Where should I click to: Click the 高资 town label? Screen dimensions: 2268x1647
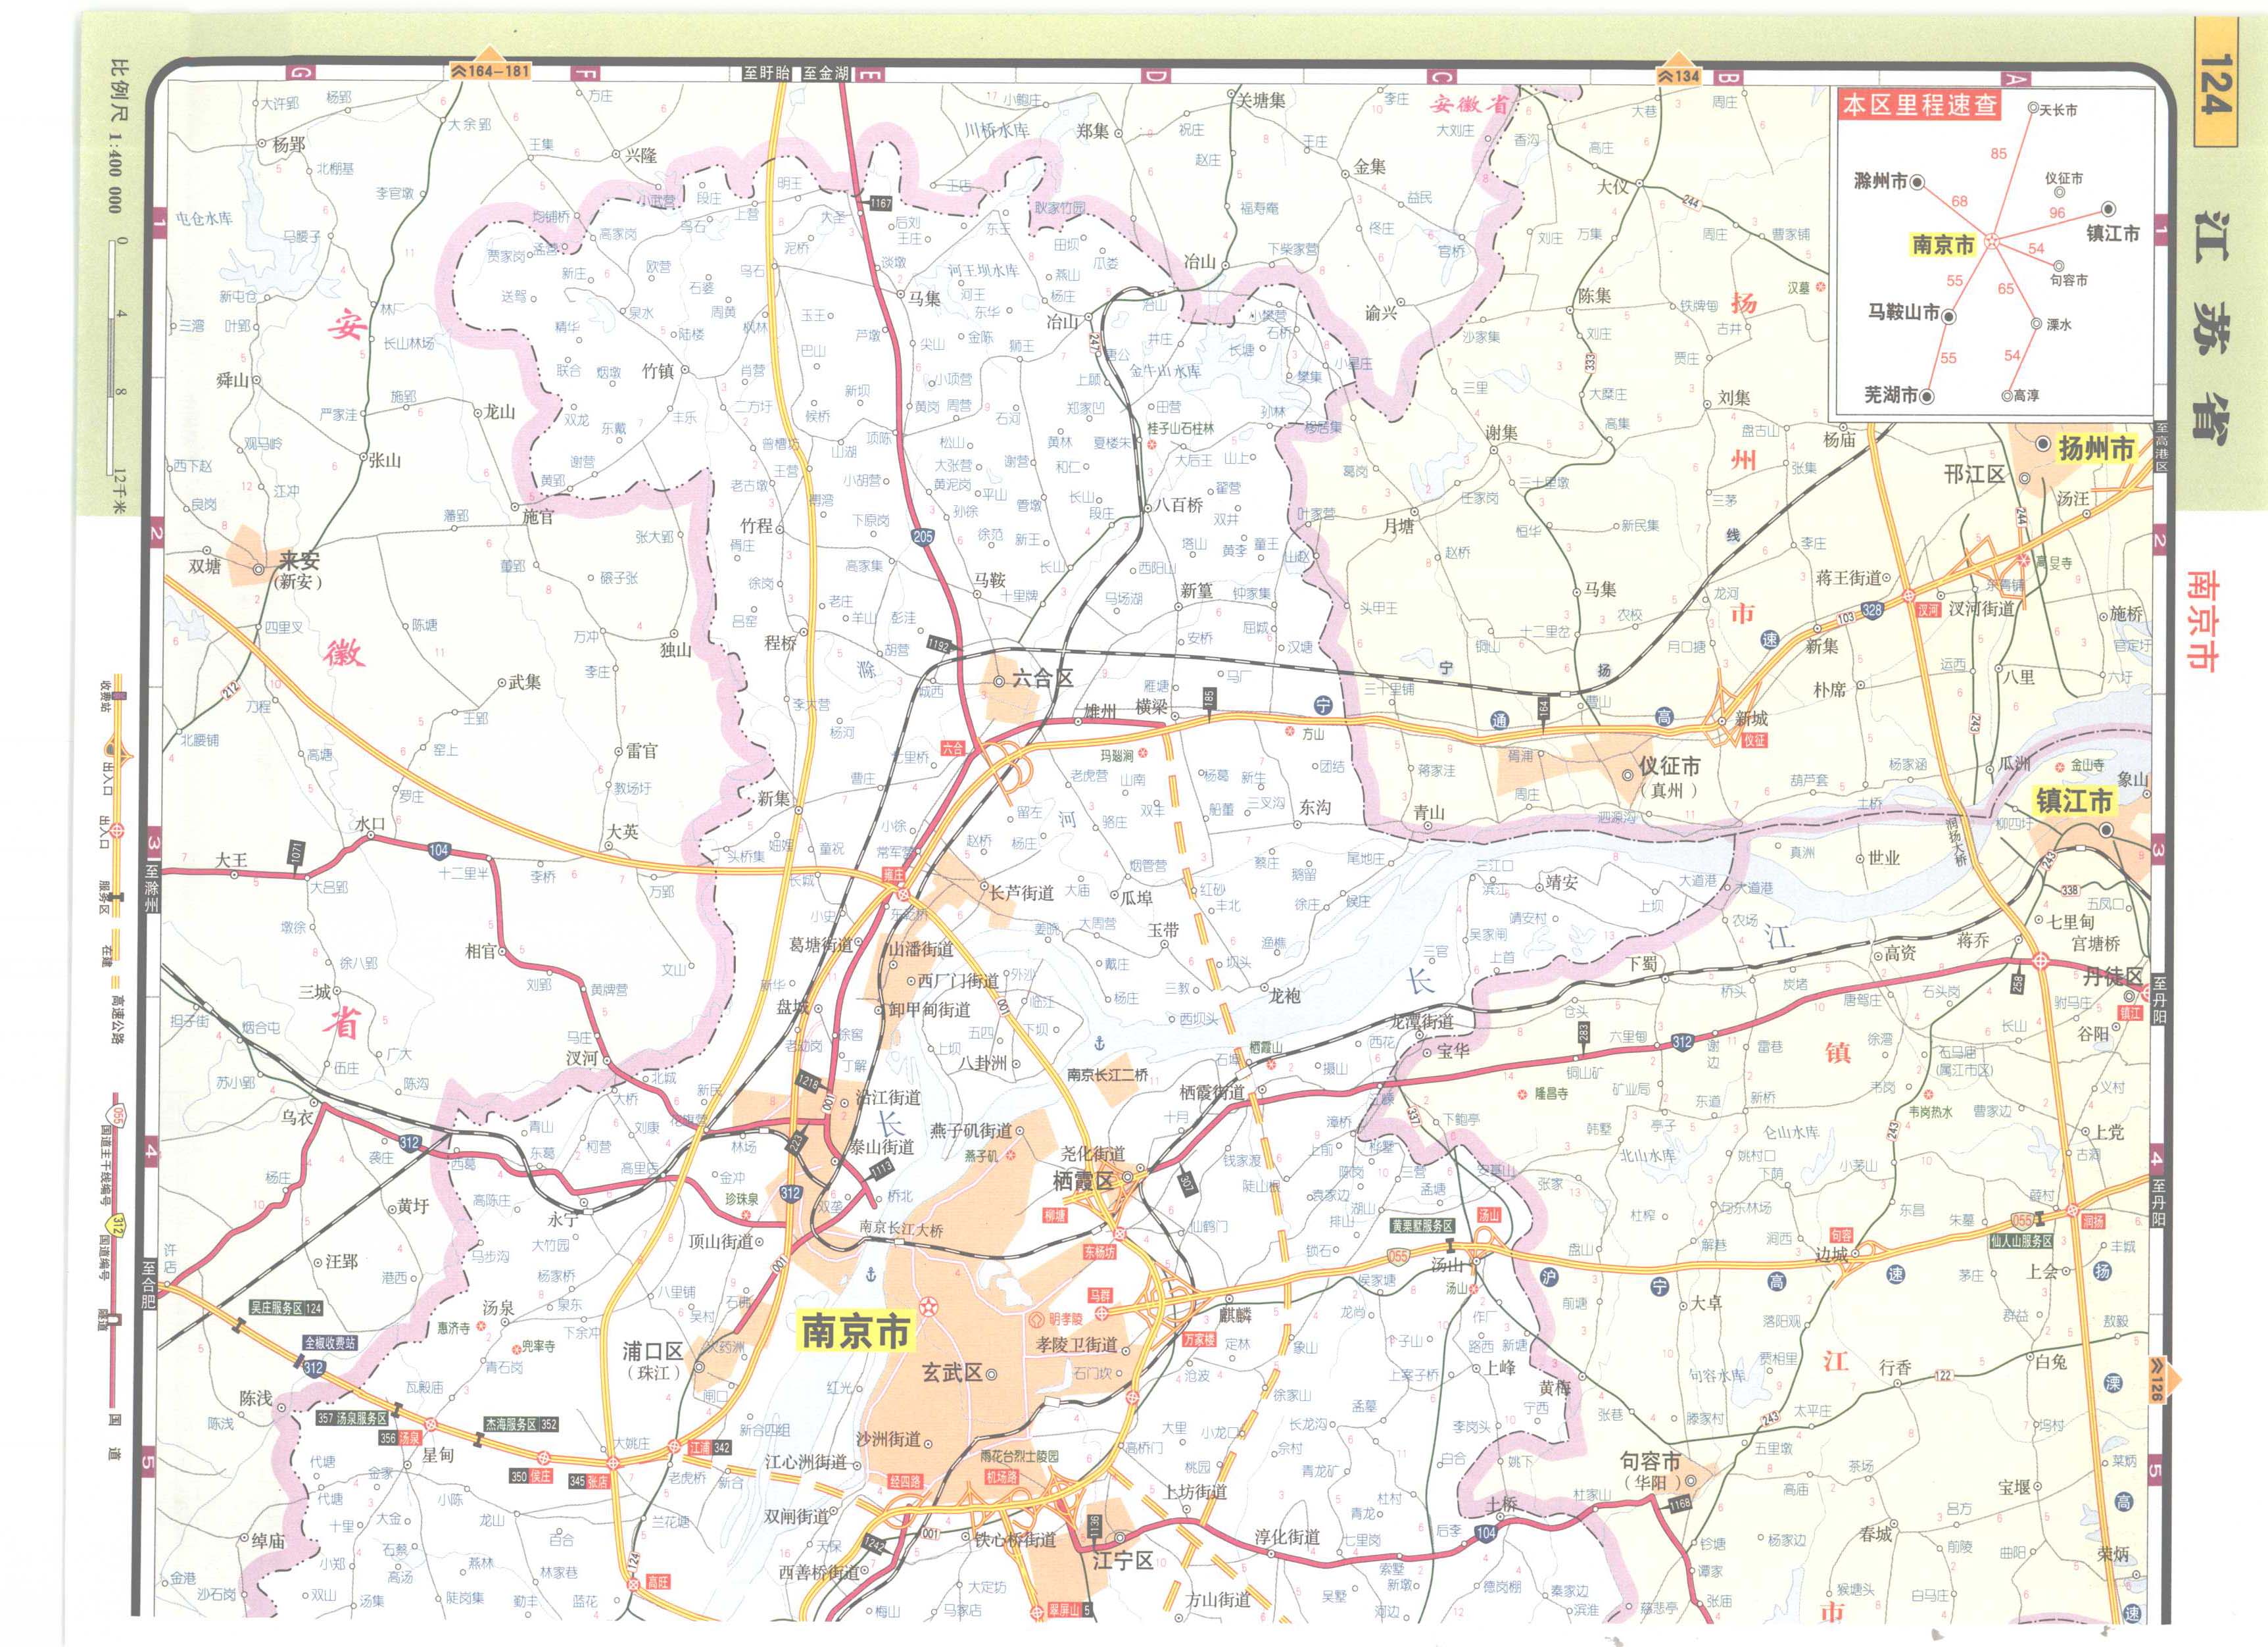coord(1900,953)
